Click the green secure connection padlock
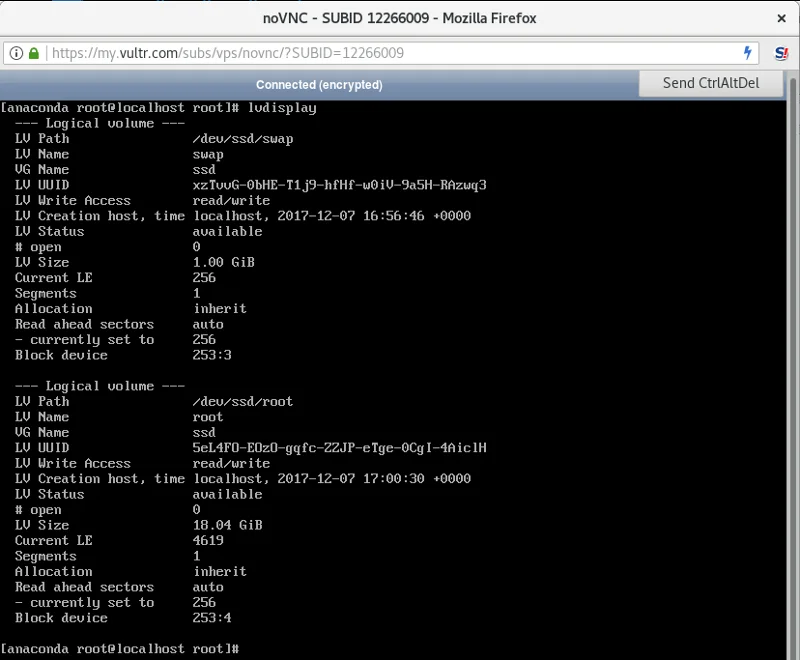Image resolution: width=800 pixels, height=660 pixels. (34, 53)
